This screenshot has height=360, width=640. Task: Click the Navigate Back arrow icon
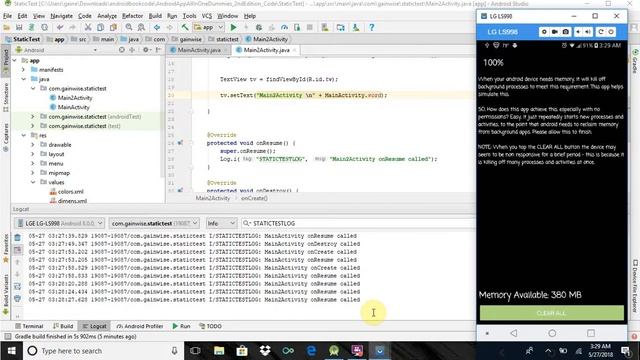tap(157, 27)
